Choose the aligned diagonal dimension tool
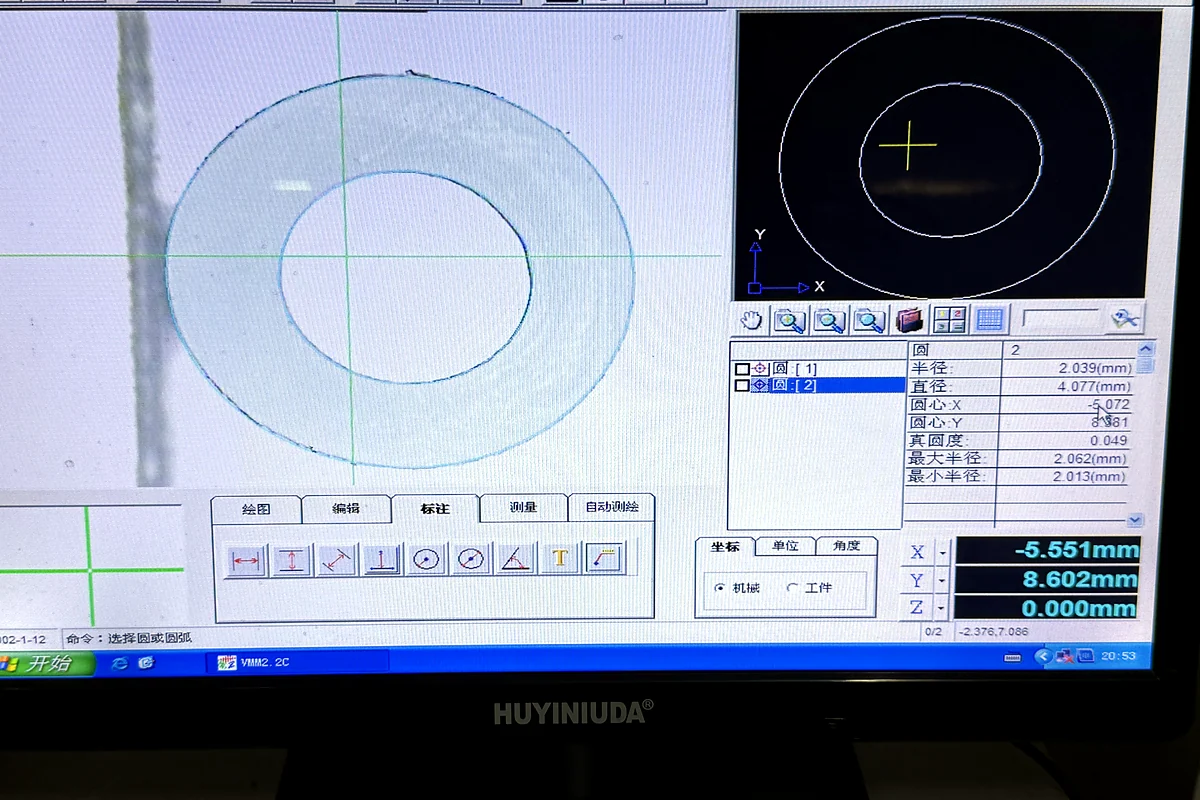This screenshot has height=800, width=1200. (x=337, y=560)
